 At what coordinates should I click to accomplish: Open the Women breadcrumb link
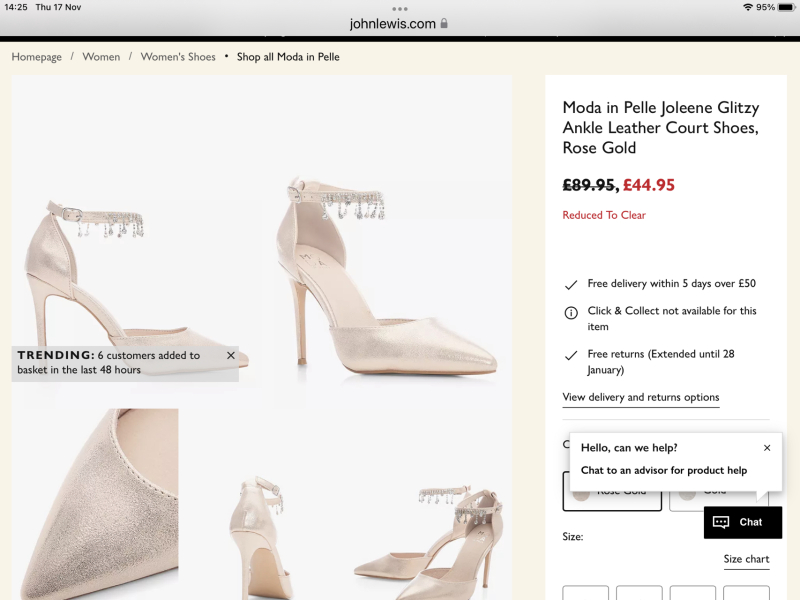101,57
